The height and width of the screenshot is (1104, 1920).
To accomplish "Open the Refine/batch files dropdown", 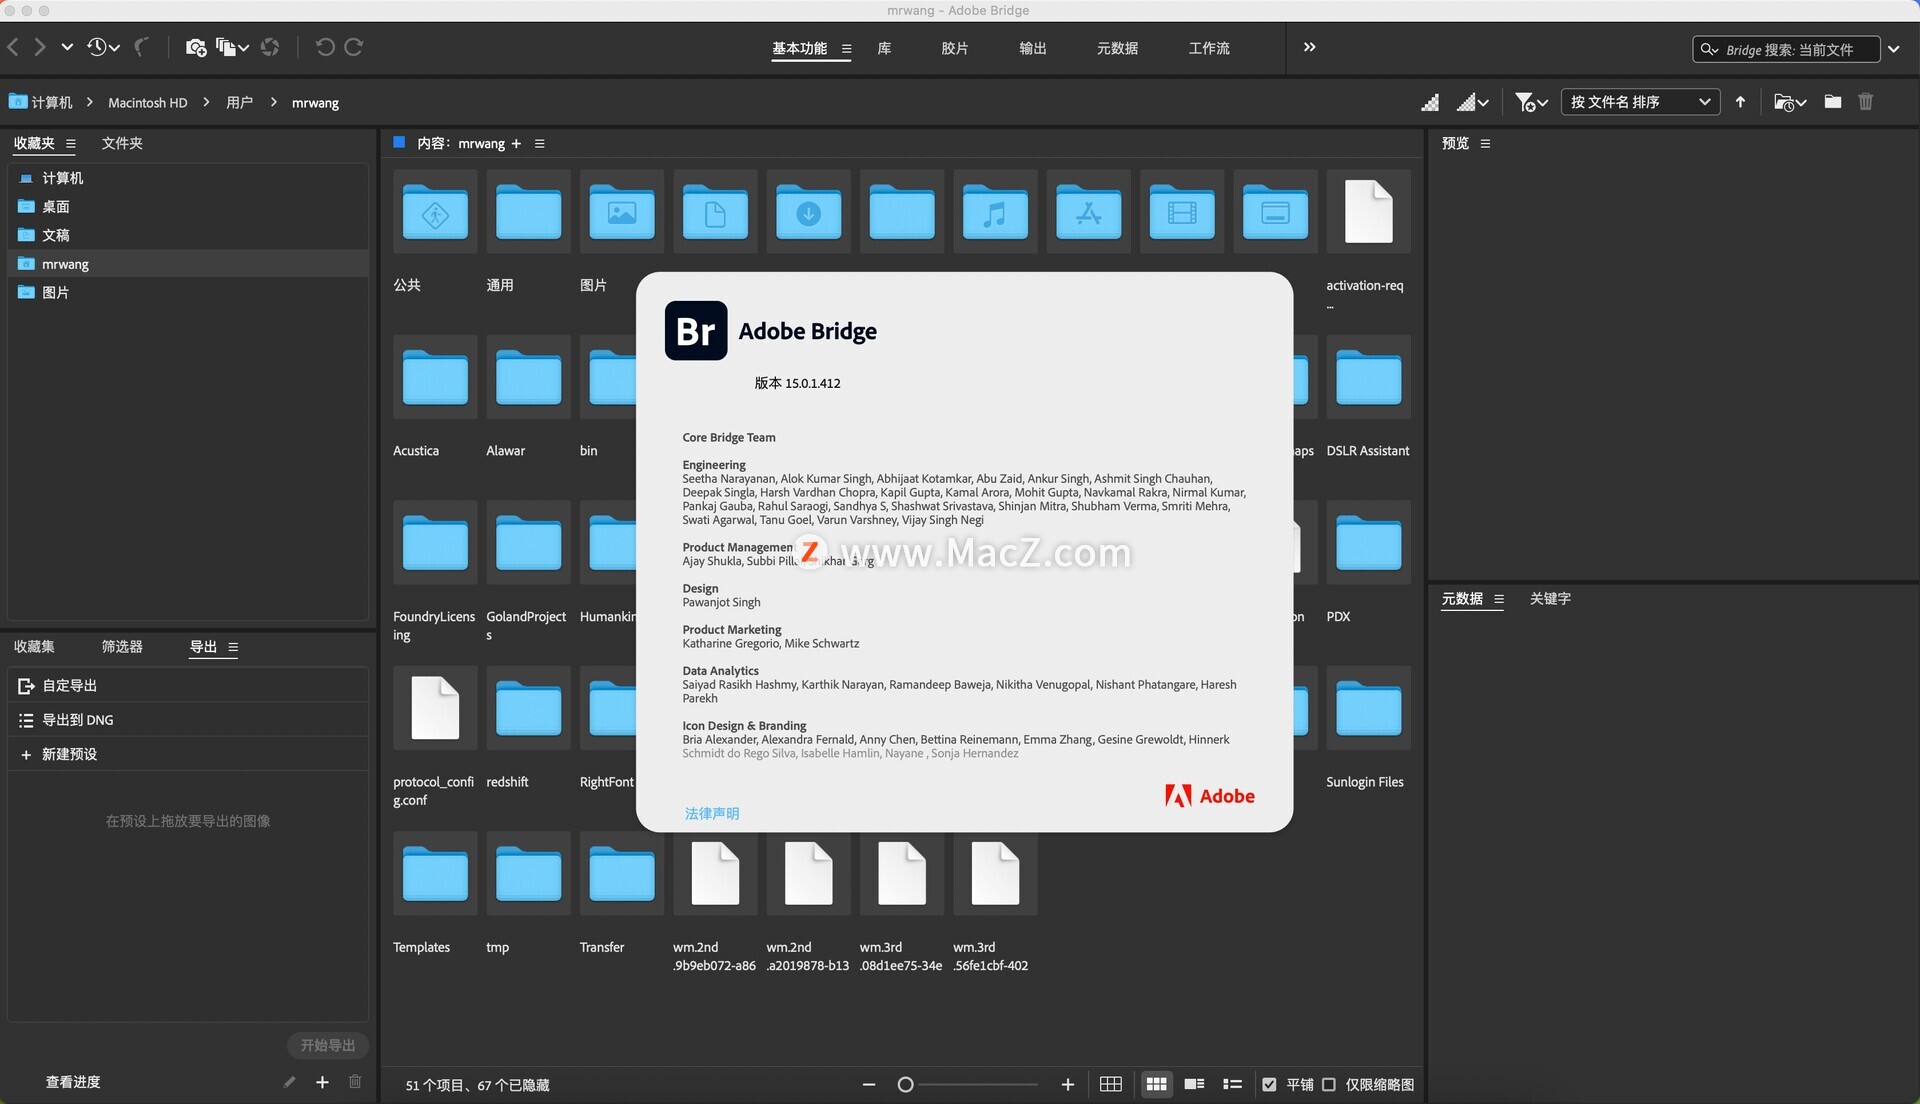I will (x=232, y=47).
